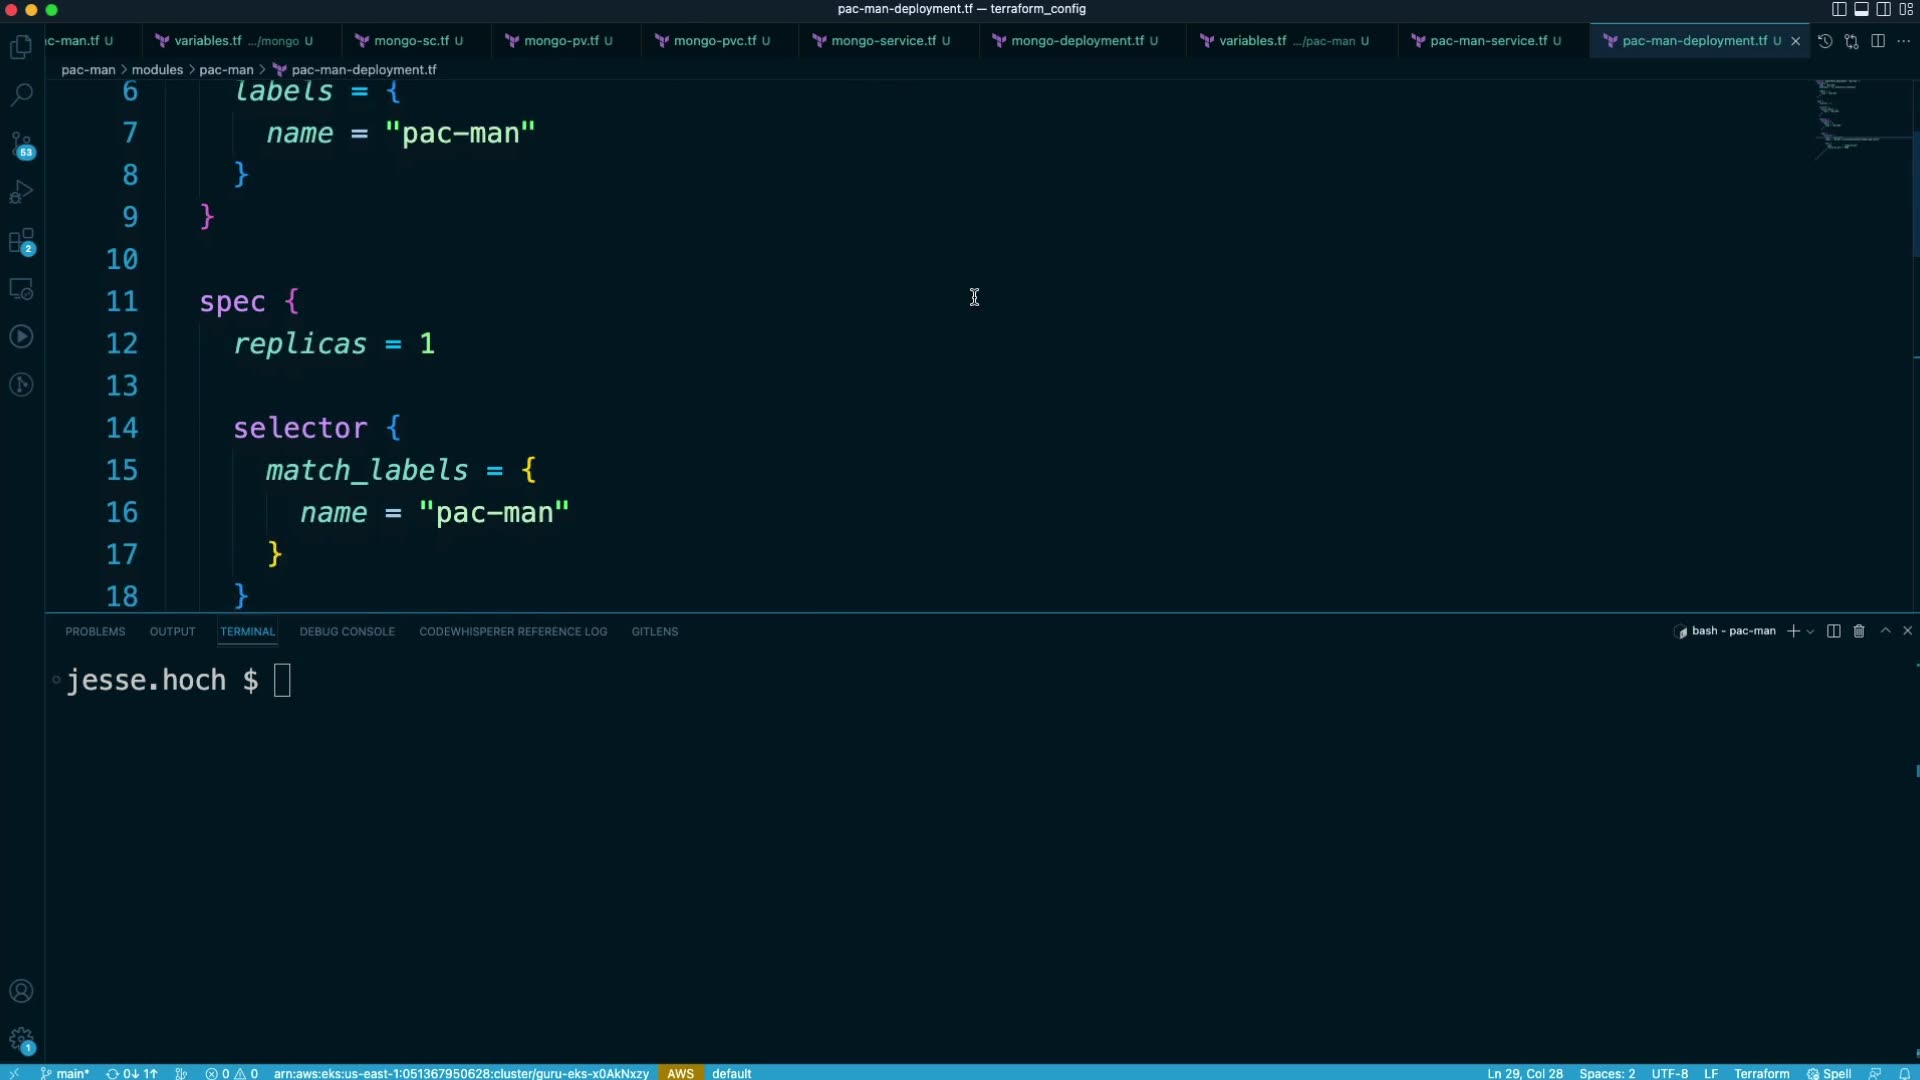Click the Terraform language mode in status bar
The height and width of the screenshot is (1080, 1920).
1761,1073
